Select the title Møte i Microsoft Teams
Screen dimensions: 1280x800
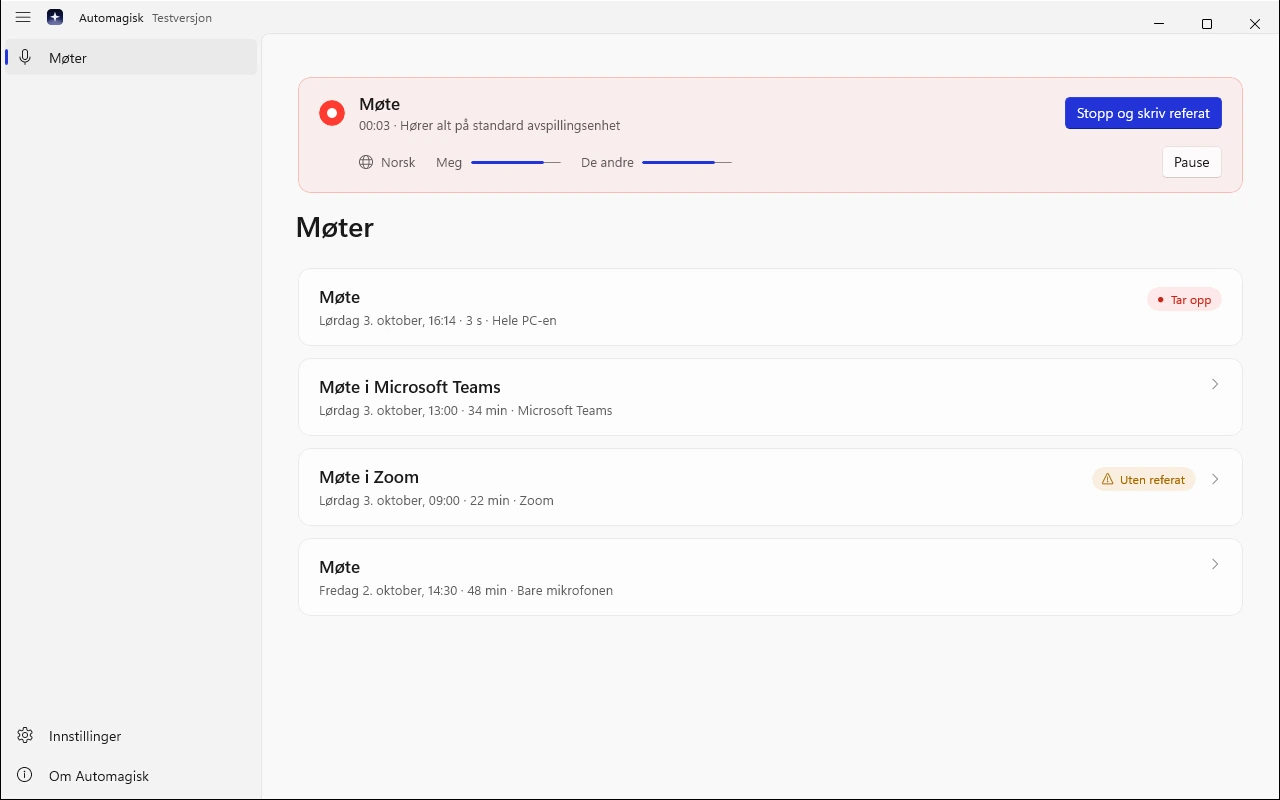(410, 387)
